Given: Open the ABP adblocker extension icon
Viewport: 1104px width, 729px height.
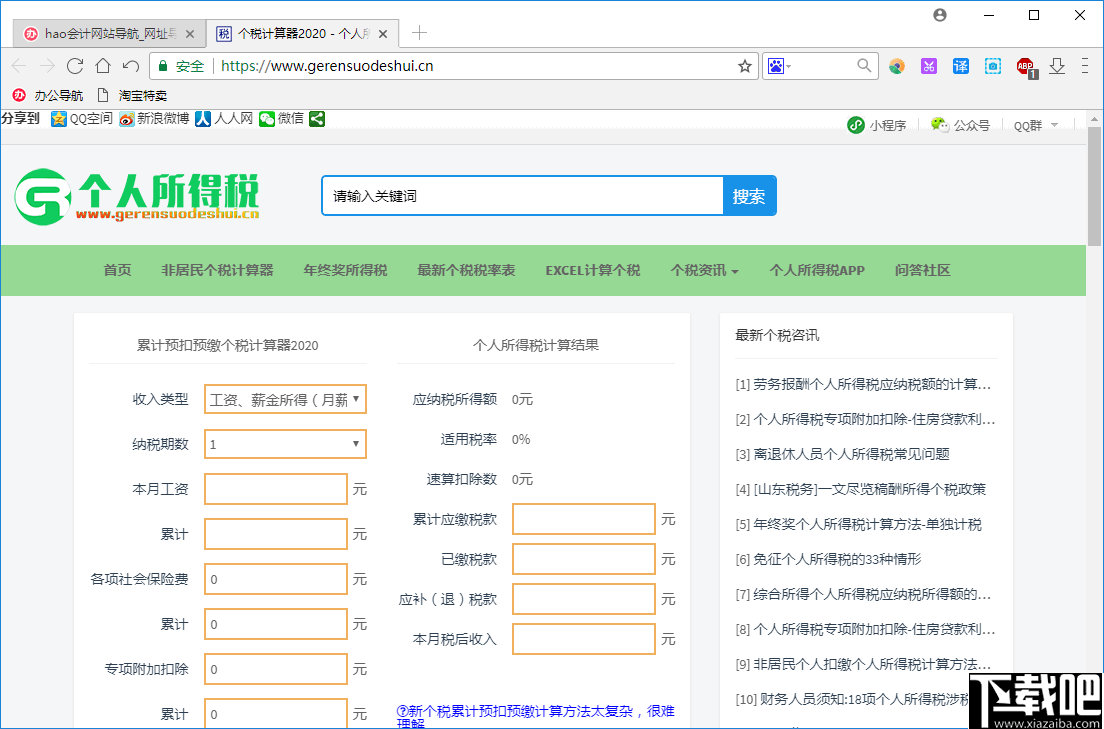Looking at the screenshot, I should [x=1025, y=66].
